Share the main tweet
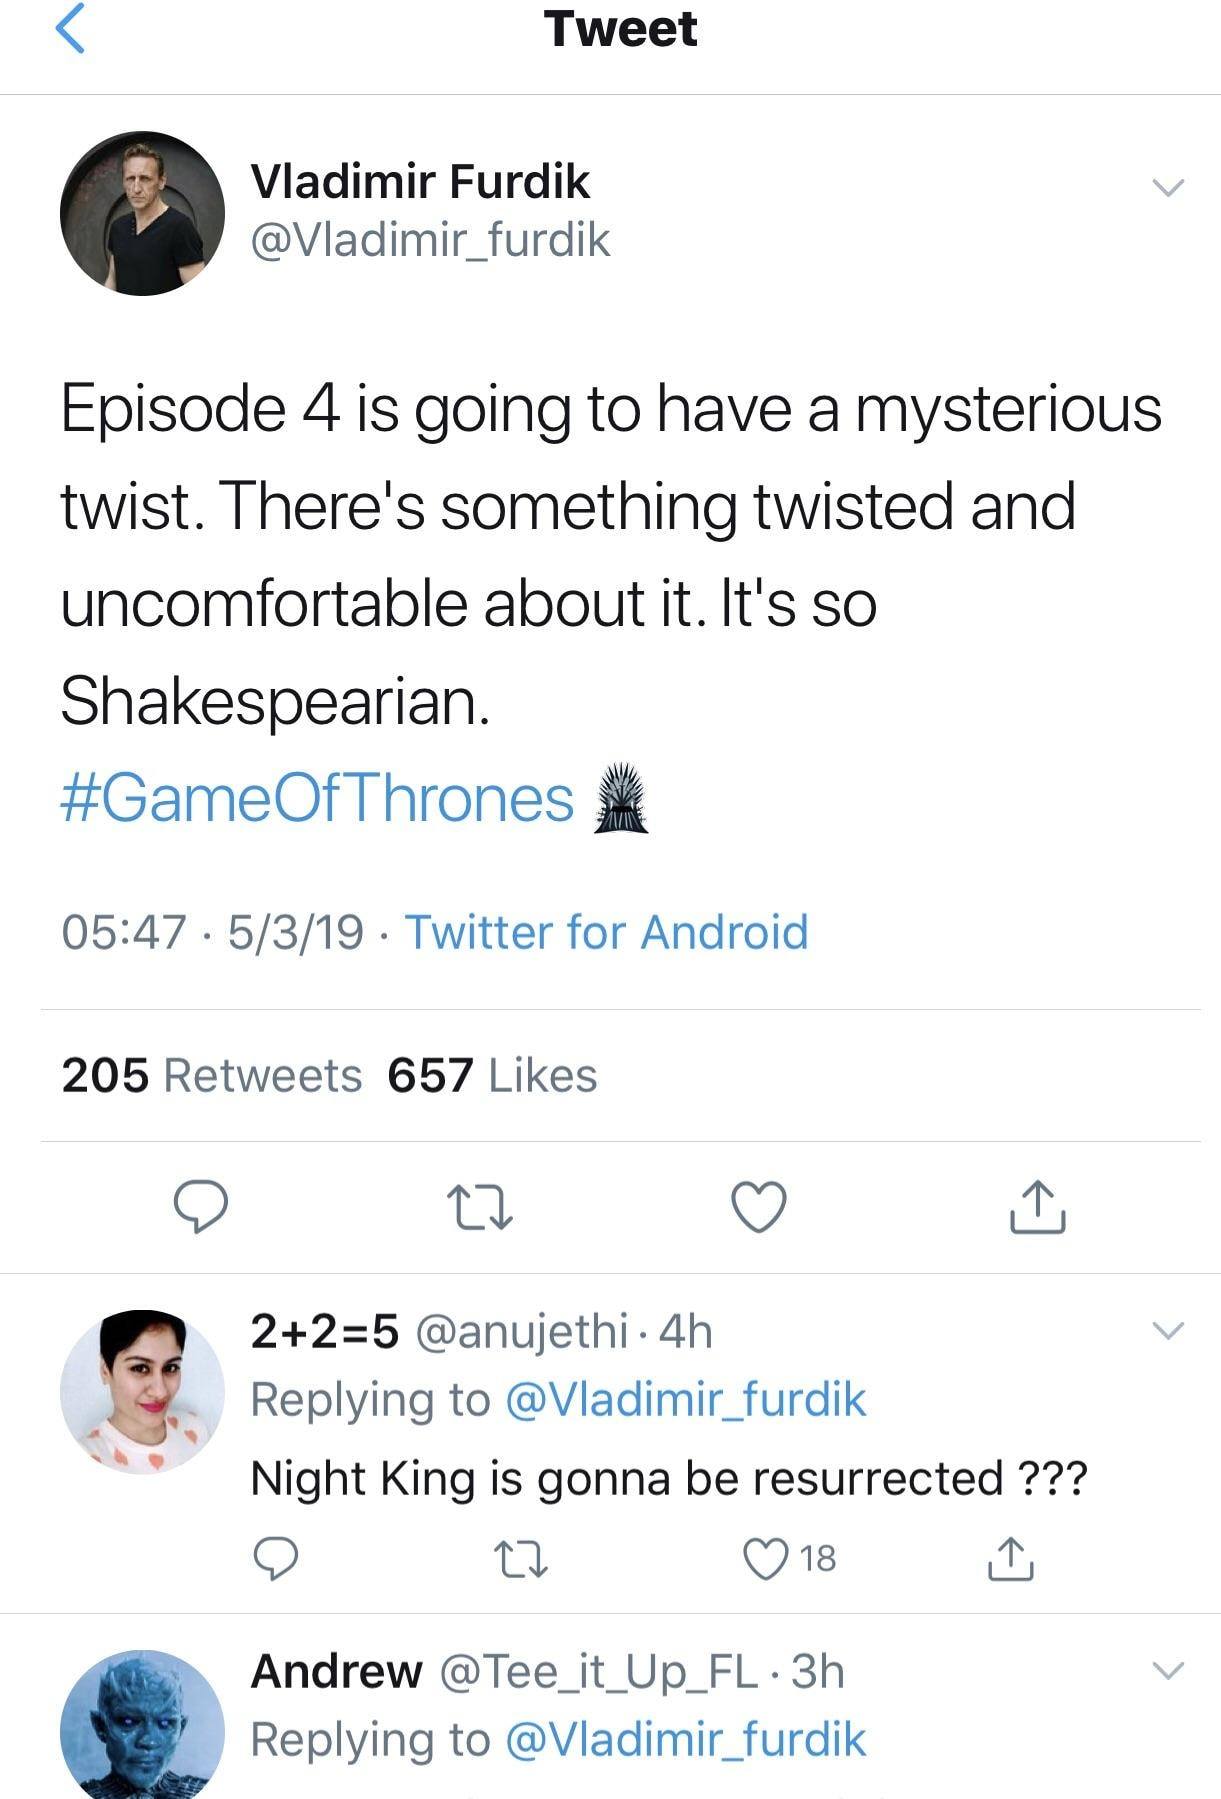 [1038, 1207]
